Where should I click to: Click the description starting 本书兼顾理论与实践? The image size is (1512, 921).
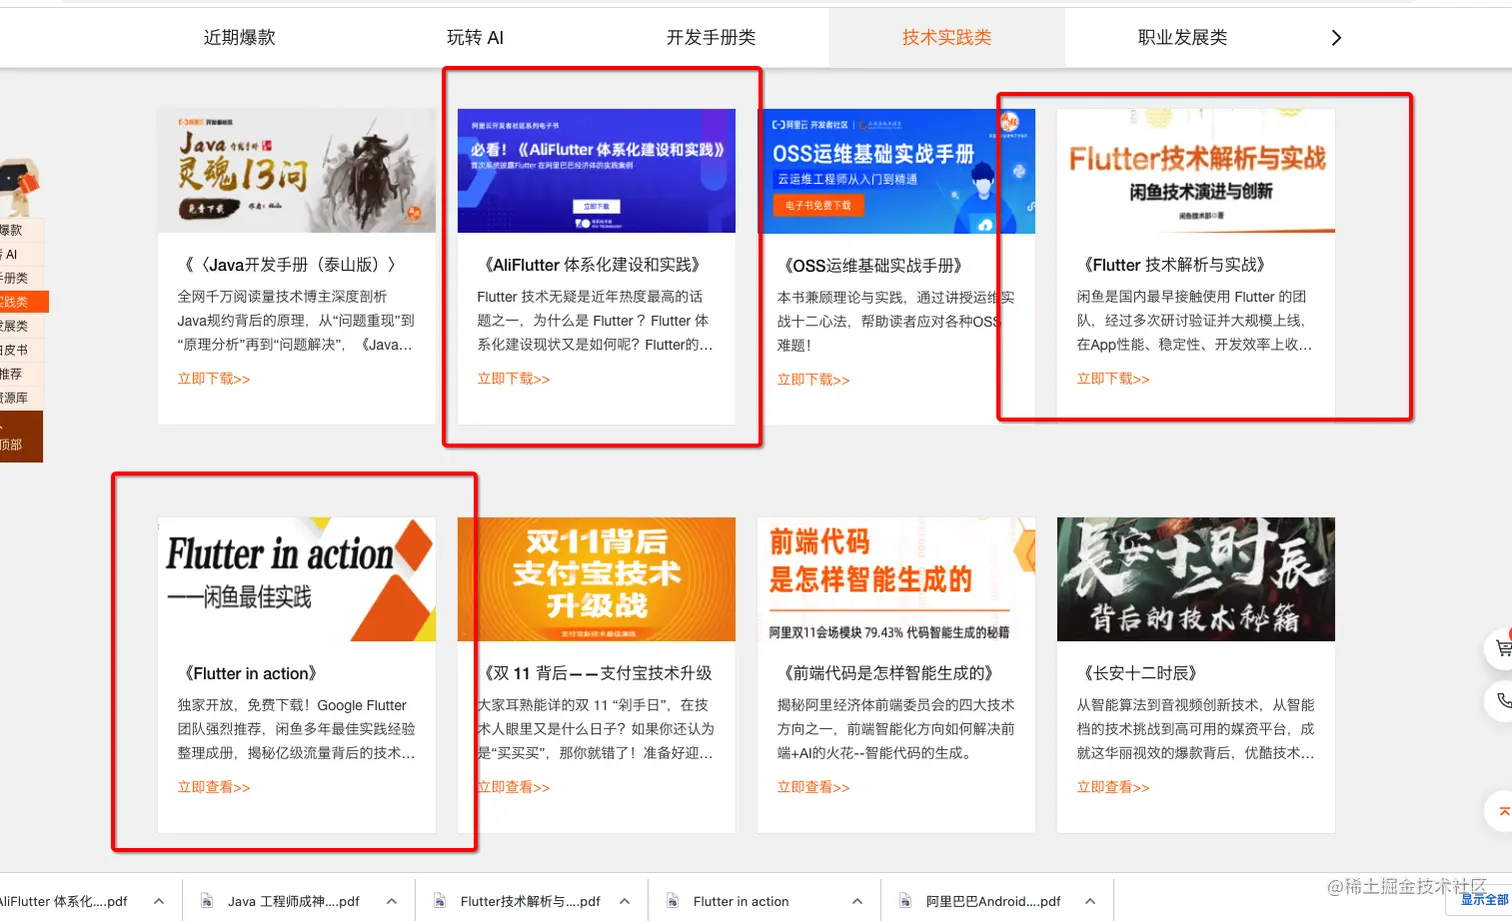(896, 321)
